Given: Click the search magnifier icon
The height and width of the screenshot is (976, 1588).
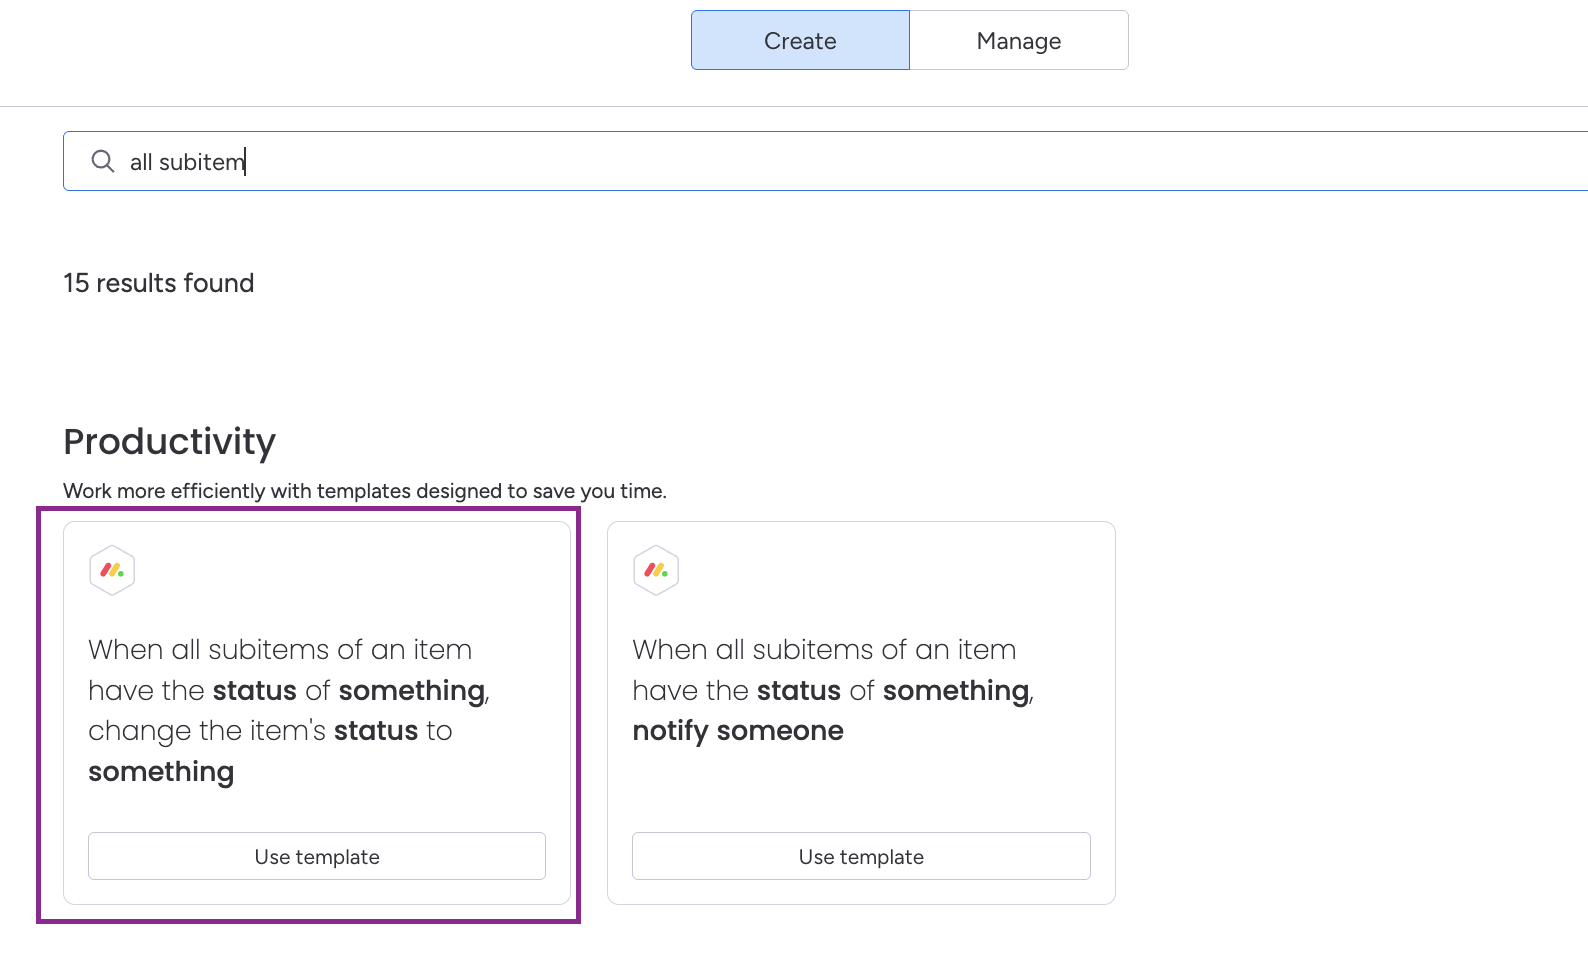Looking at the screenshot, I should coord(103,161).
